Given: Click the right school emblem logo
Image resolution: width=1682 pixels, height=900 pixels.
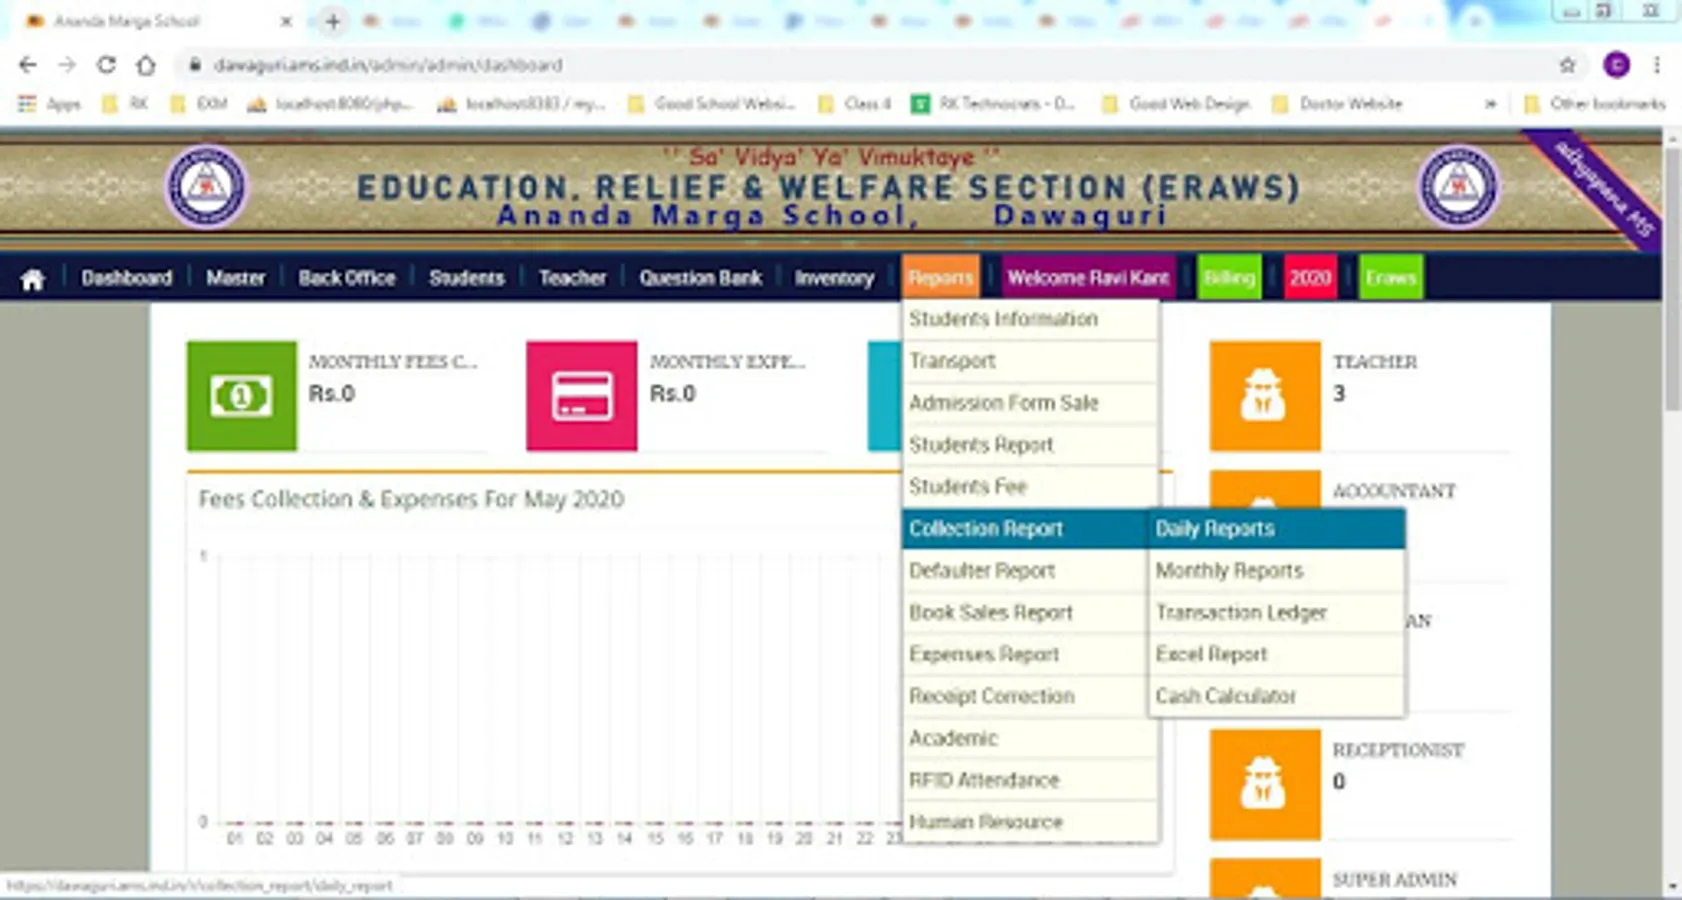Looking at the screenshot, I should (x=1458, y=187).
